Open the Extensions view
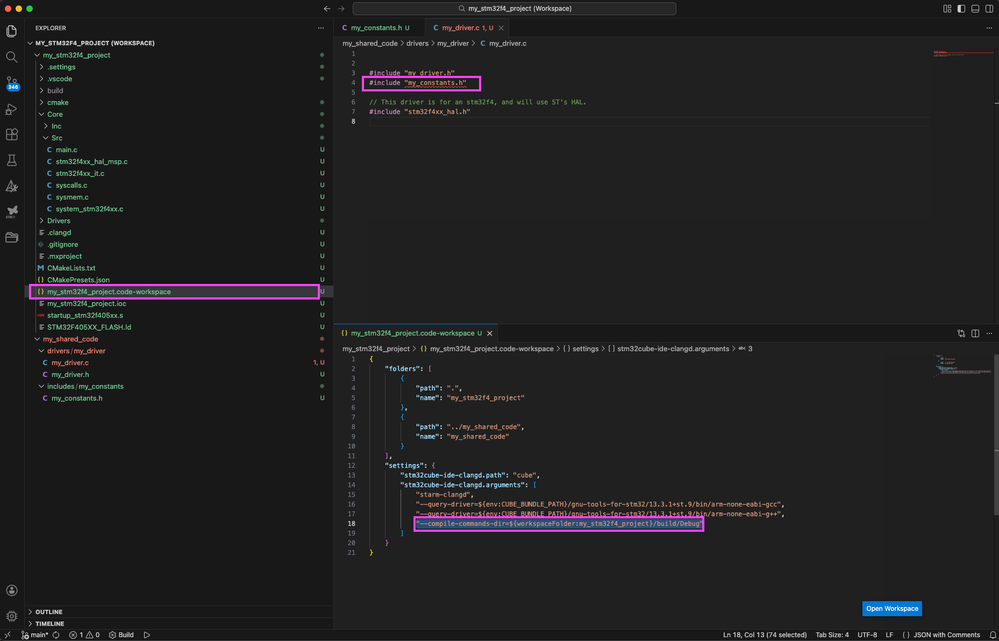Screen dimensions: 999x641 [11, 135]
